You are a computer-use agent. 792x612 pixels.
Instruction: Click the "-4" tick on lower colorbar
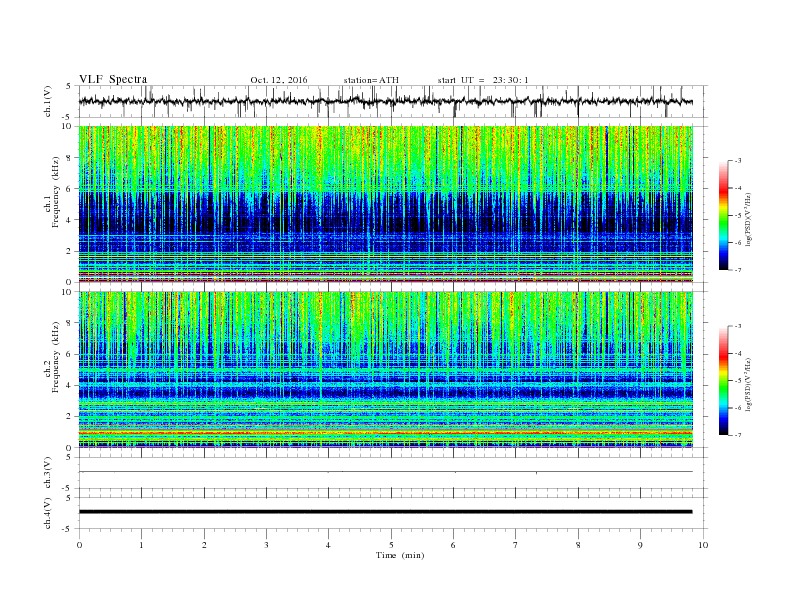click(737, 353)
